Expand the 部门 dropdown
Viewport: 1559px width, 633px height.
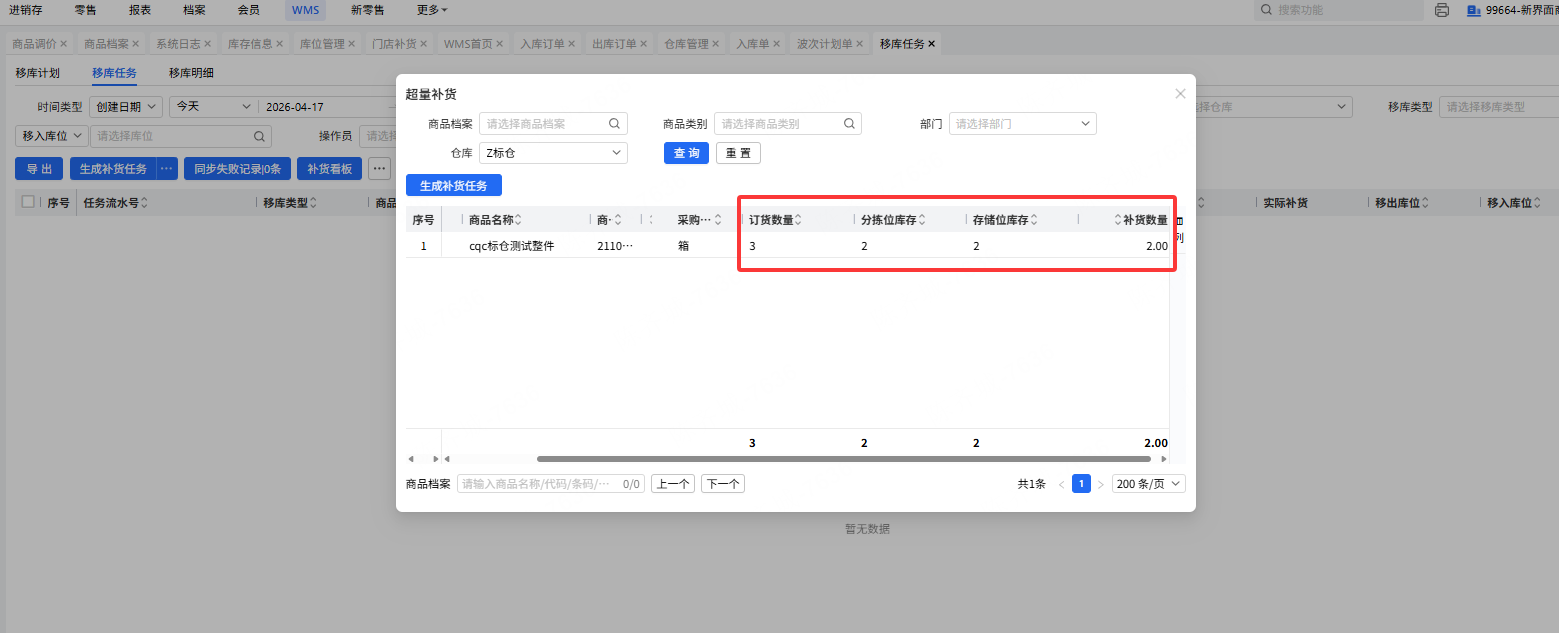pos(1022,124)
